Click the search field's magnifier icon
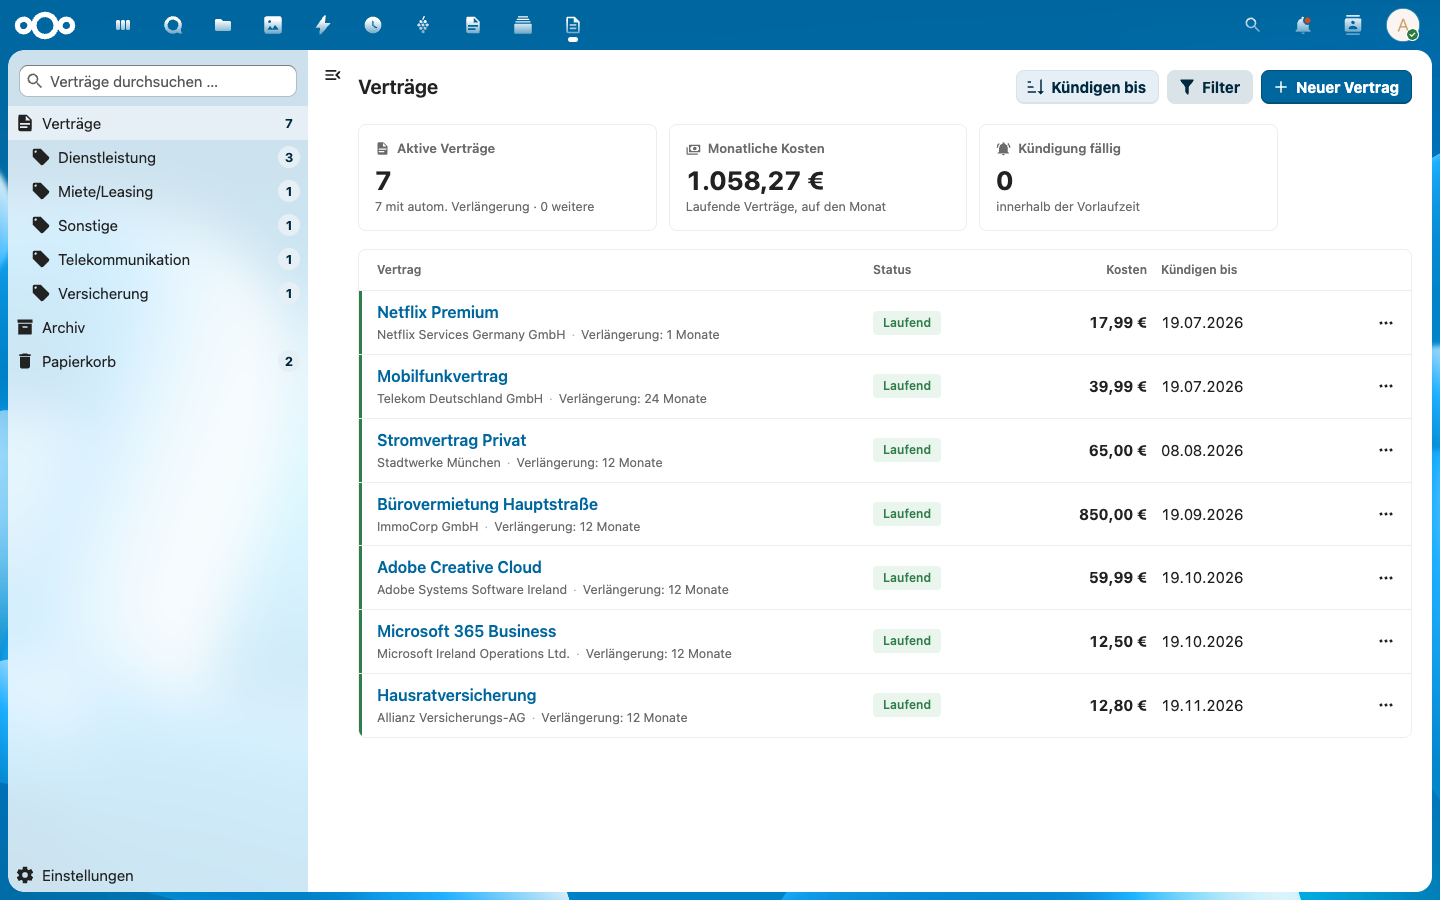1440x900 pixels. (35, 81)
